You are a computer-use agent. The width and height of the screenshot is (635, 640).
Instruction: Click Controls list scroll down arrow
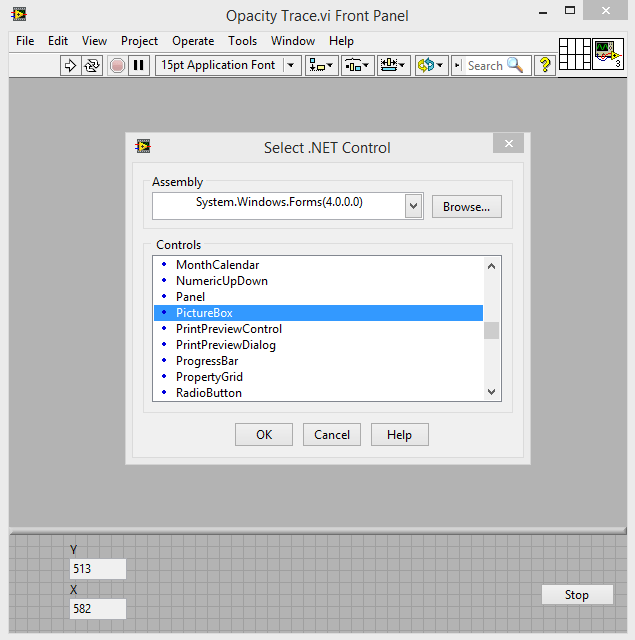click(x=491, y=392)
